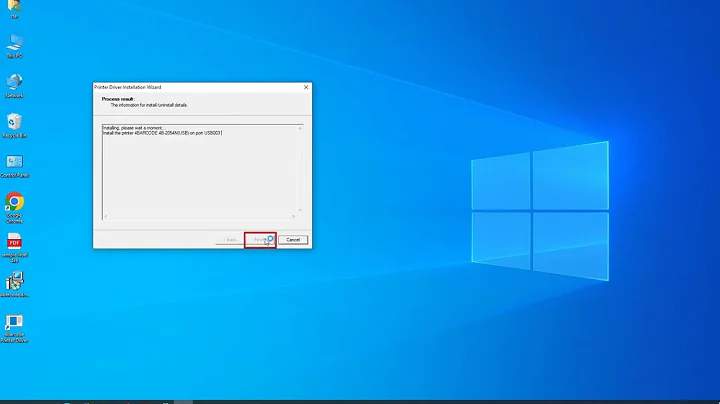Click the log scroll right arrow
Image resolution: width=720 pixels, height=404 pixels.
[293, 216]
